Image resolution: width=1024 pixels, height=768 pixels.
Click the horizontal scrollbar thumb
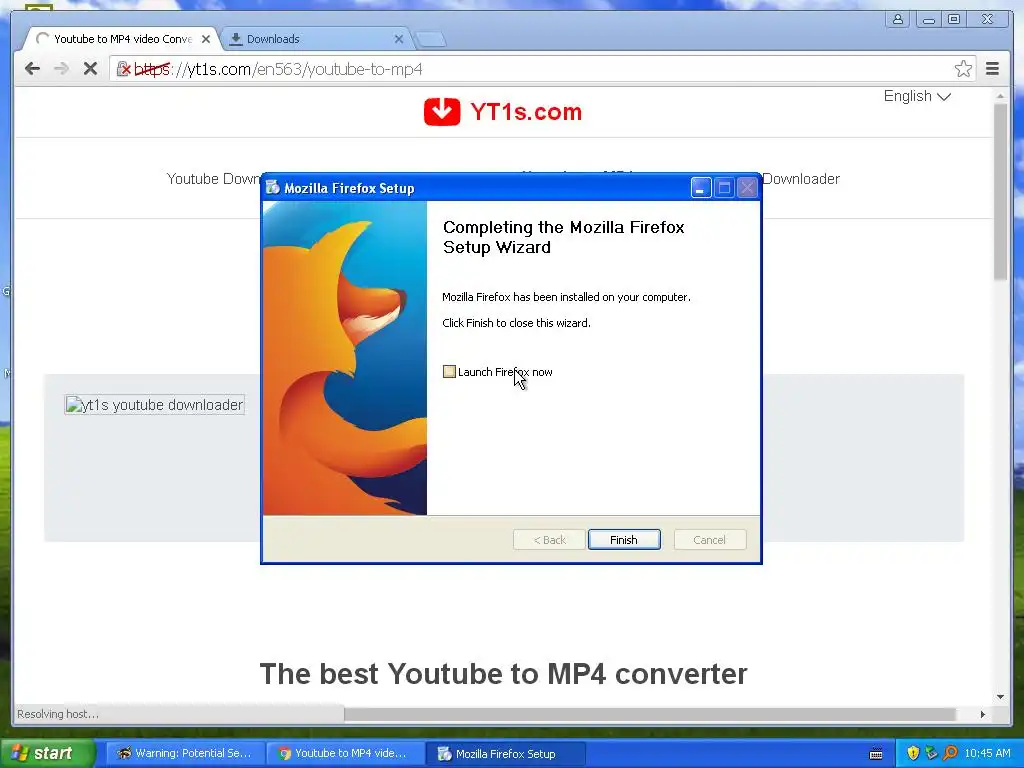point(650,714)
